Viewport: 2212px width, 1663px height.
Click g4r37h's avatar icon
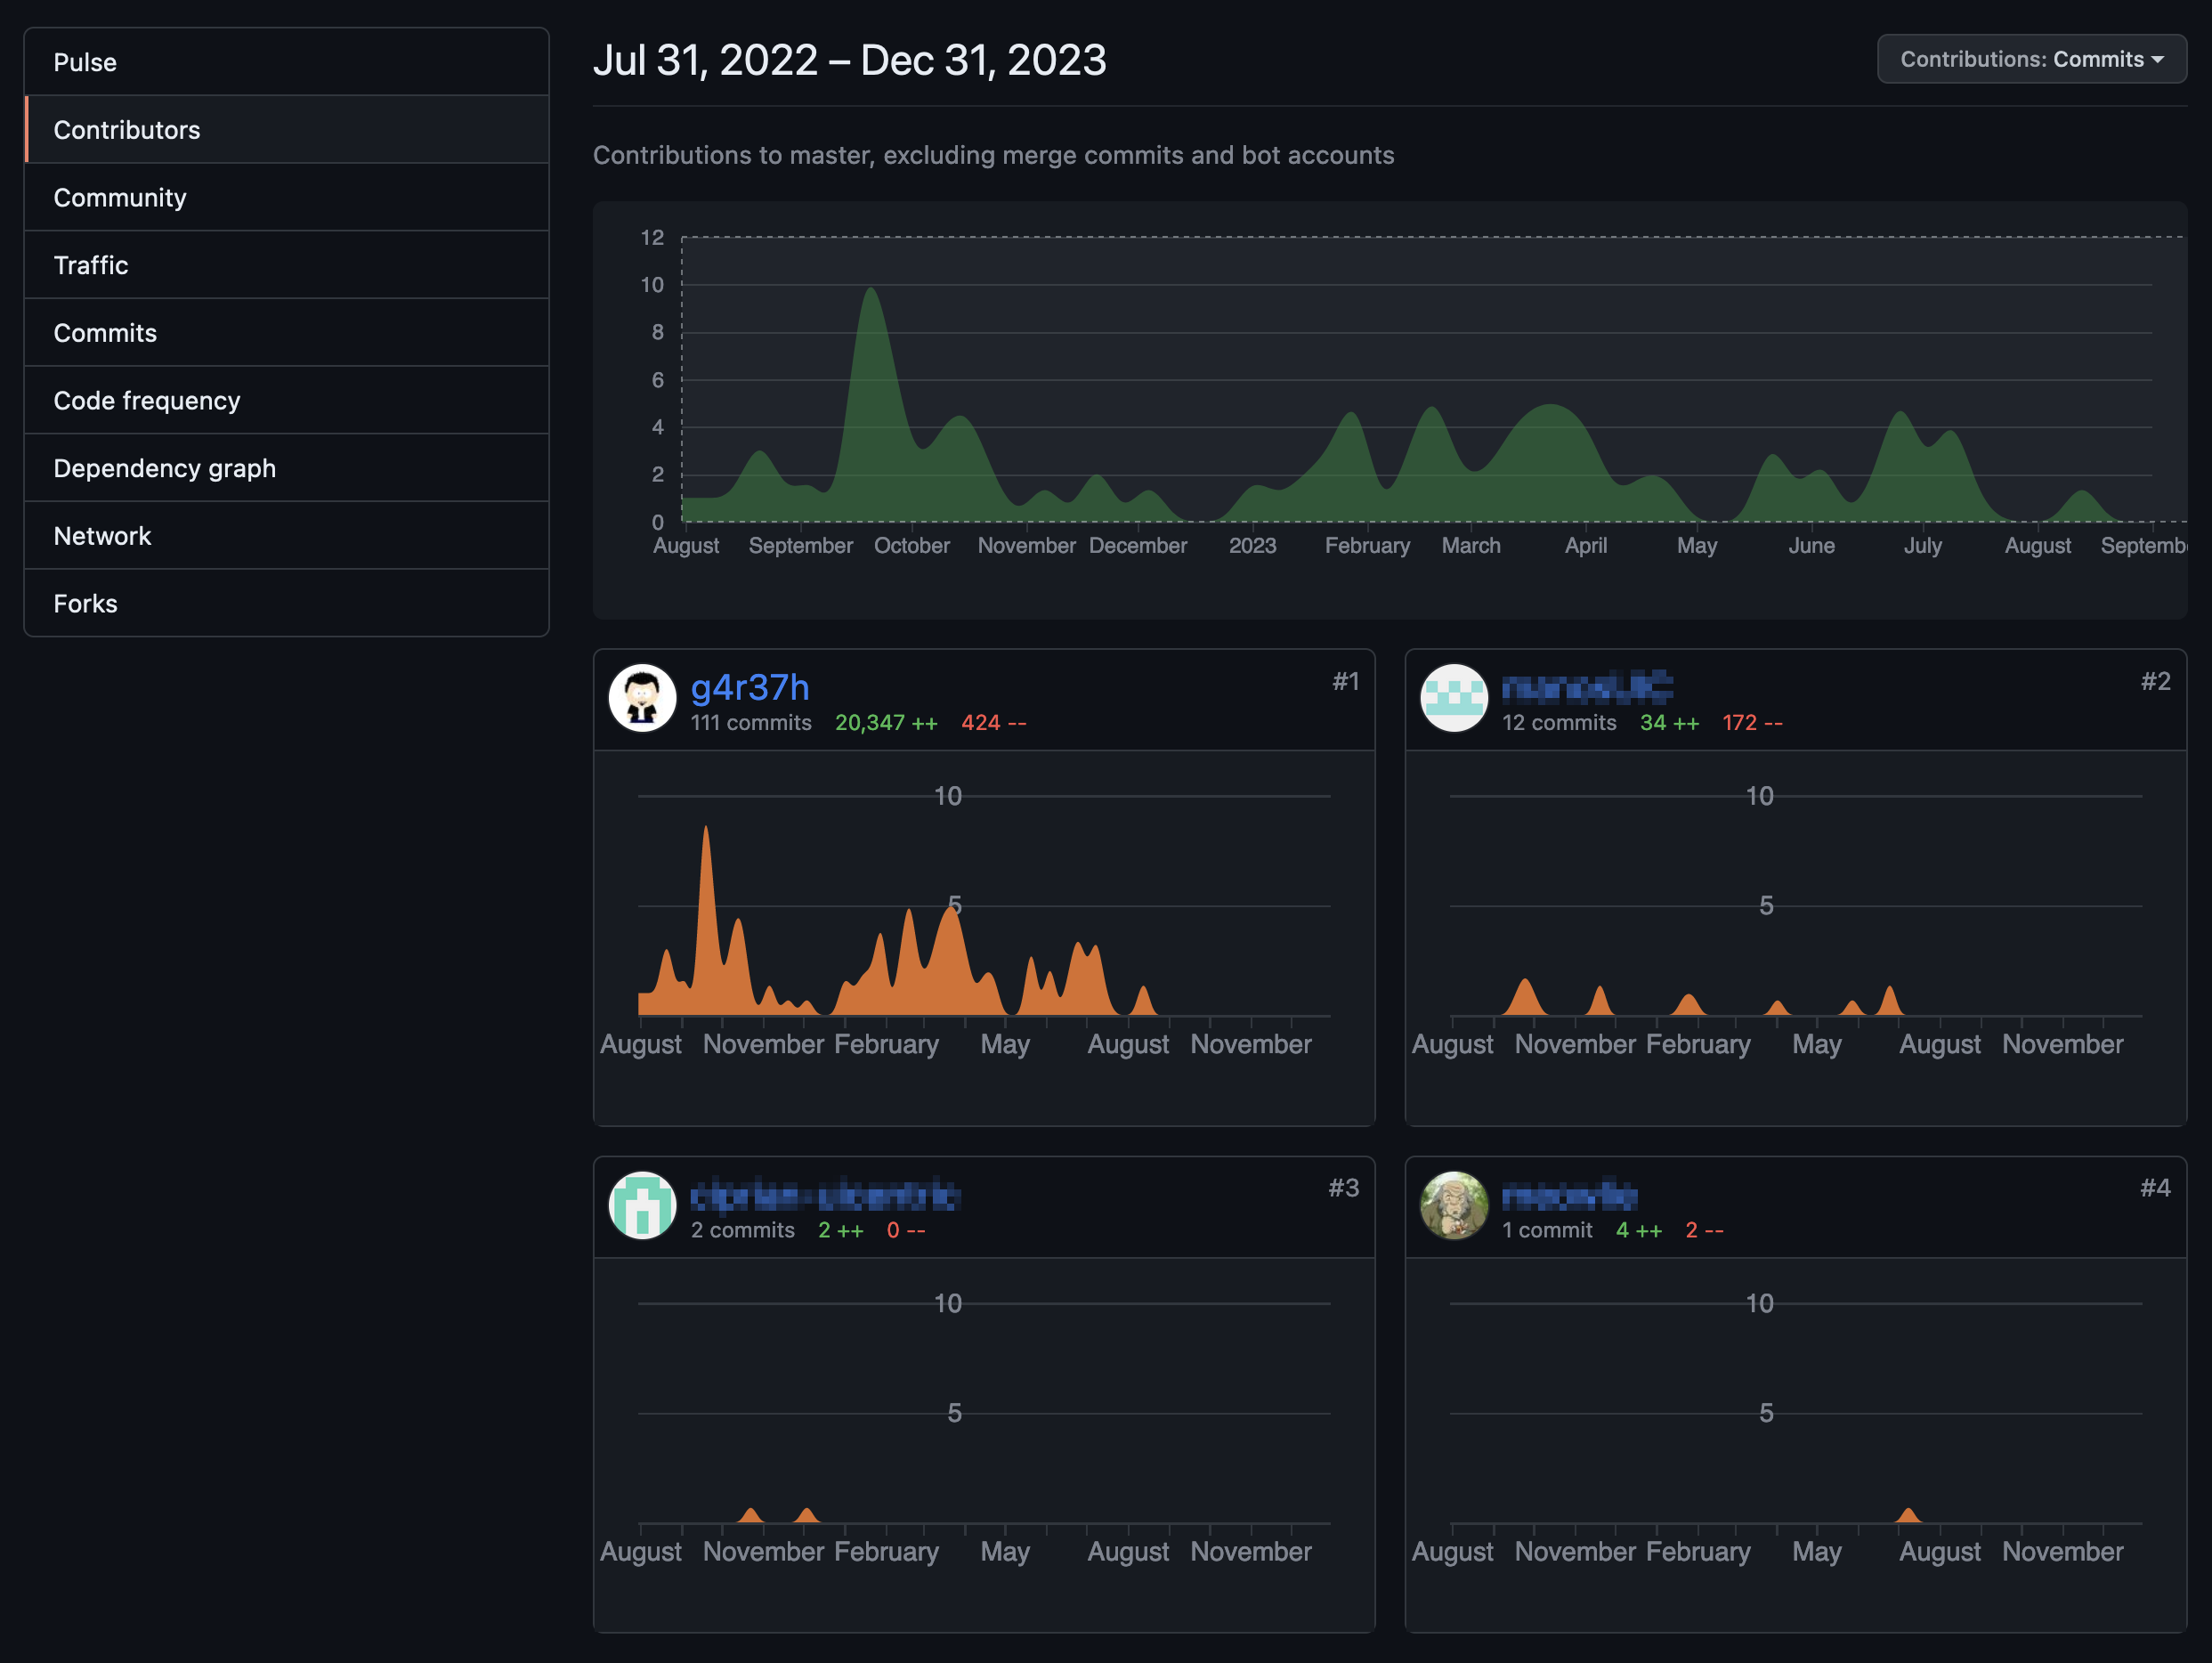(x=642, y=698)
